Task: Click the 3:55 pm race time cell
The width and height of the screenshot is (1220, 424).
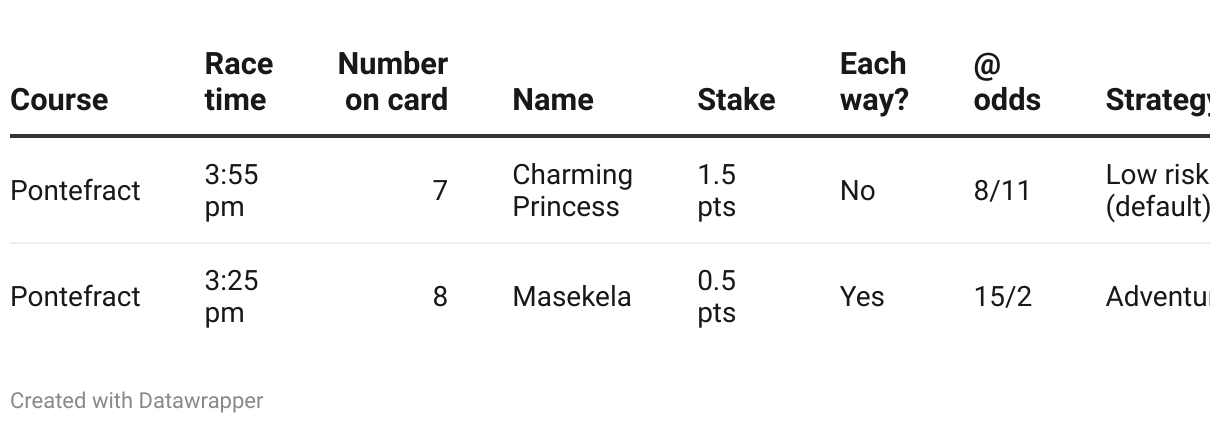Action: click(x=231, y=190)
